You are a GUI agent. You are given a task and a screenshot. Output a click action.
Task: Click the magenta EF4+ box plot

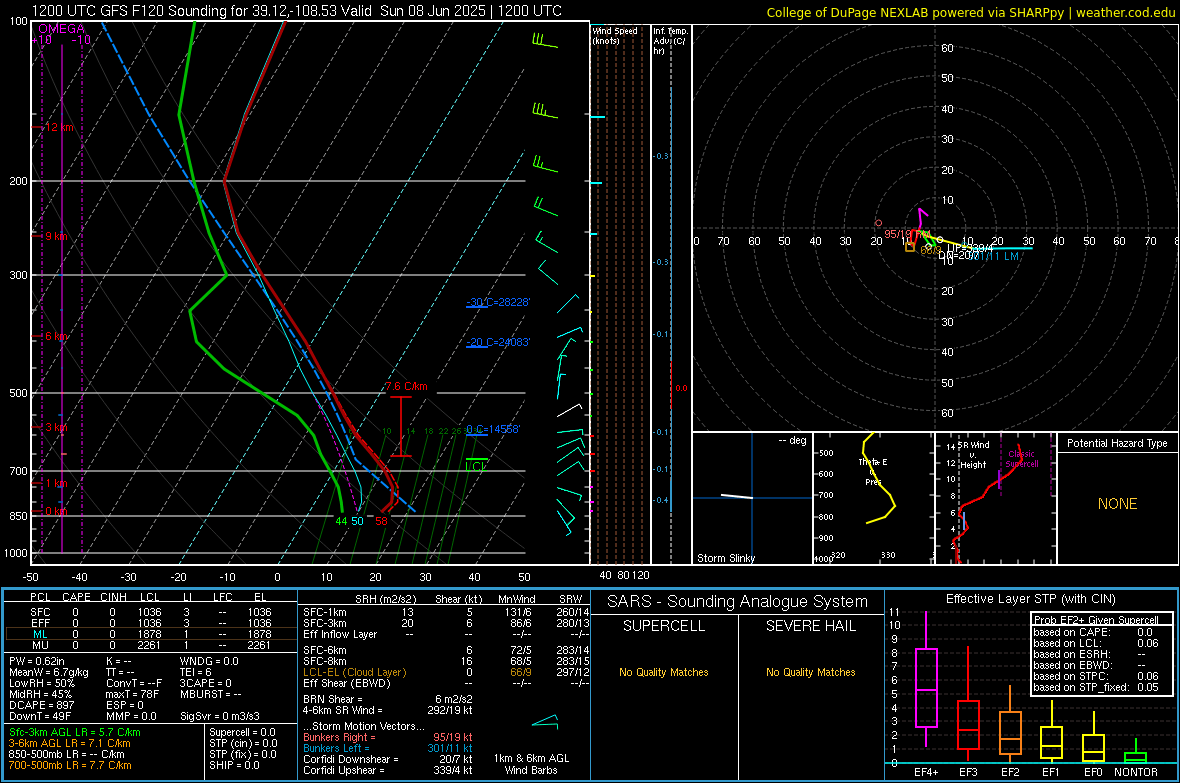click(x=926, y=687)
